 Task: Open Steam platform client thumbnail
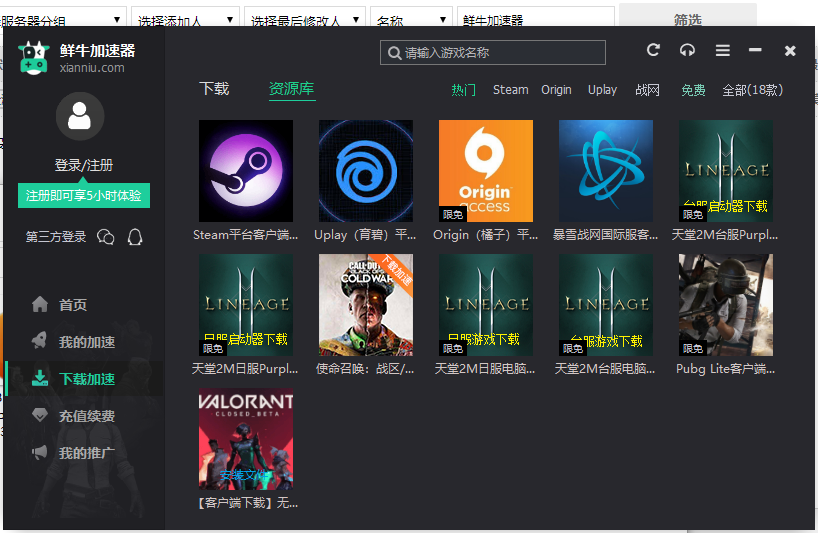(246, 171)
